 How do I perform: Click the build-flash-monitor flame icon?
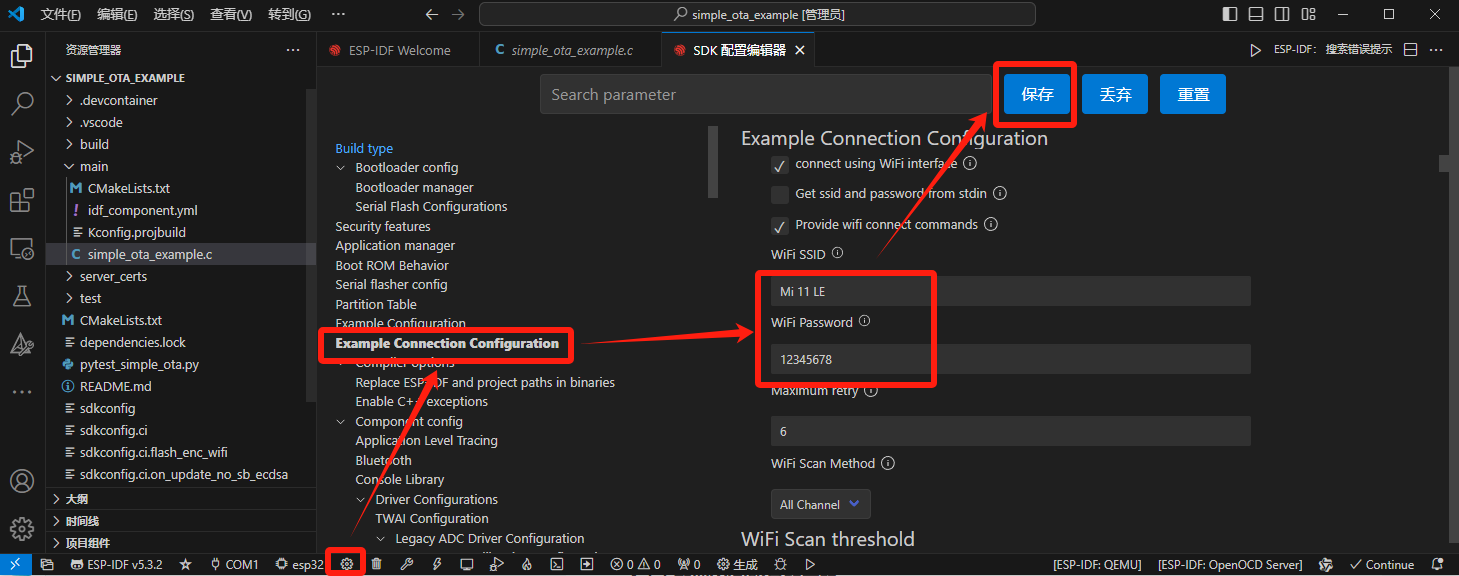pos(526,564)
